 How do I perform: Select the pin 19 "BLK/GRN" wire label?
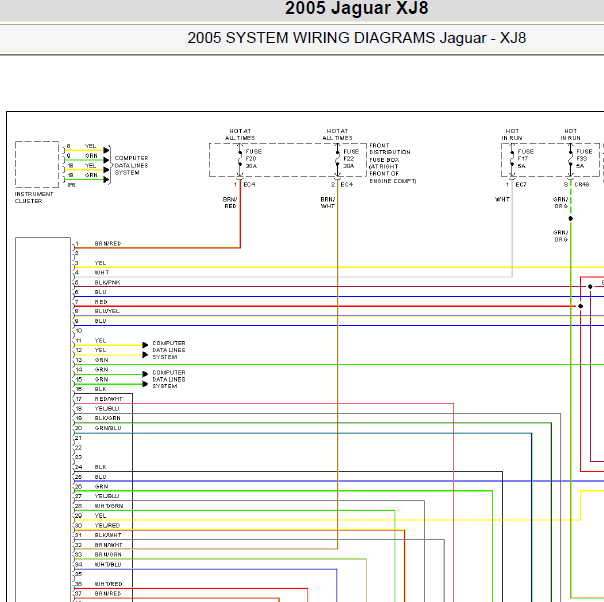(x=107, y=418)
